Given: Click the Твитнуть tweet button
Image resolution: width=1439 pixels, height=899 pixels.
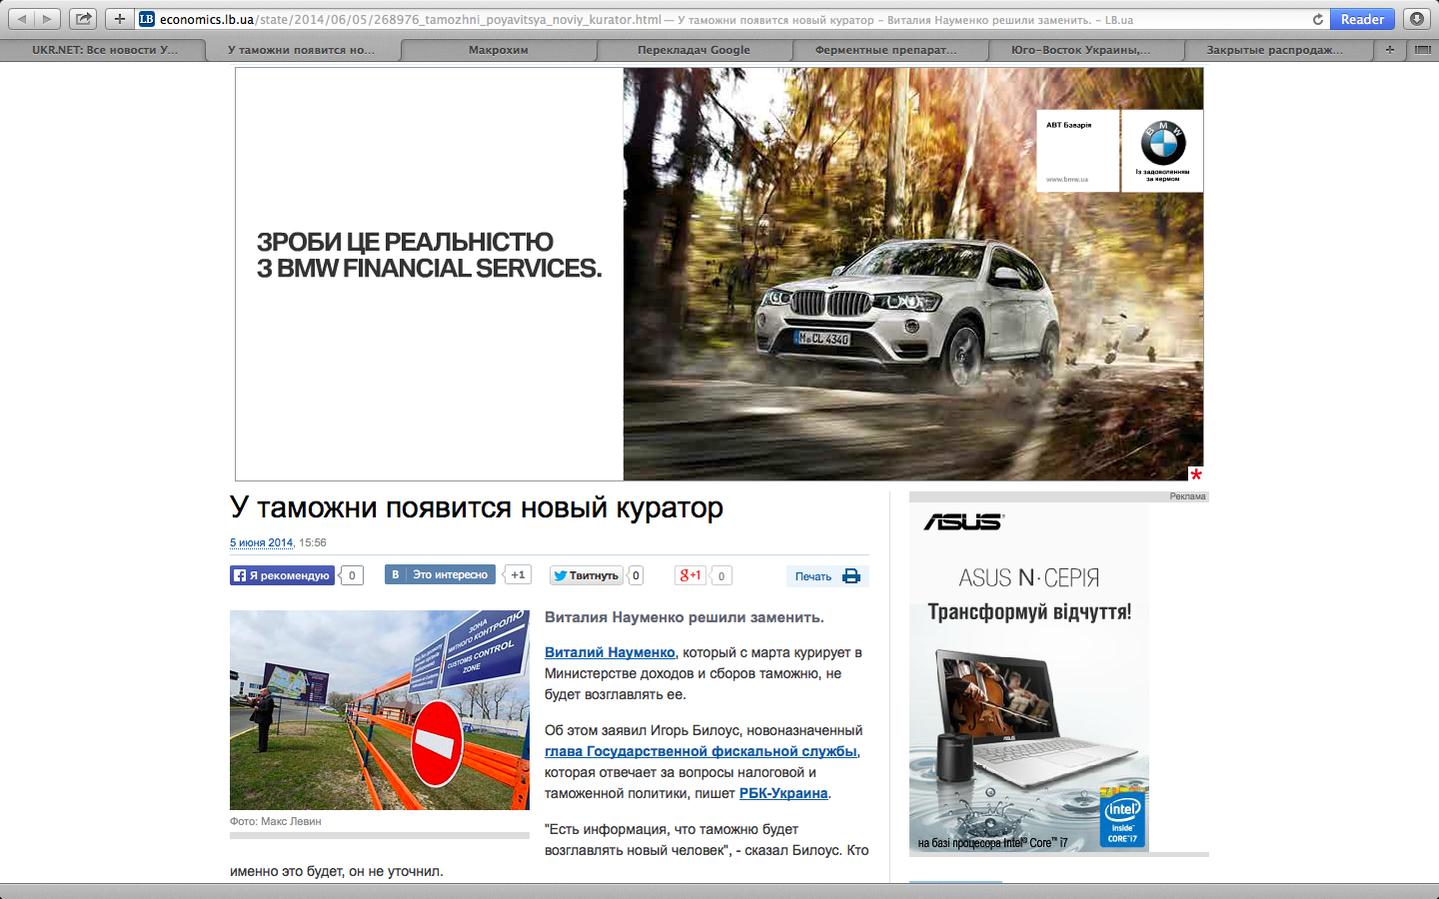Looking at the screenshot, I should pos(586,575).
